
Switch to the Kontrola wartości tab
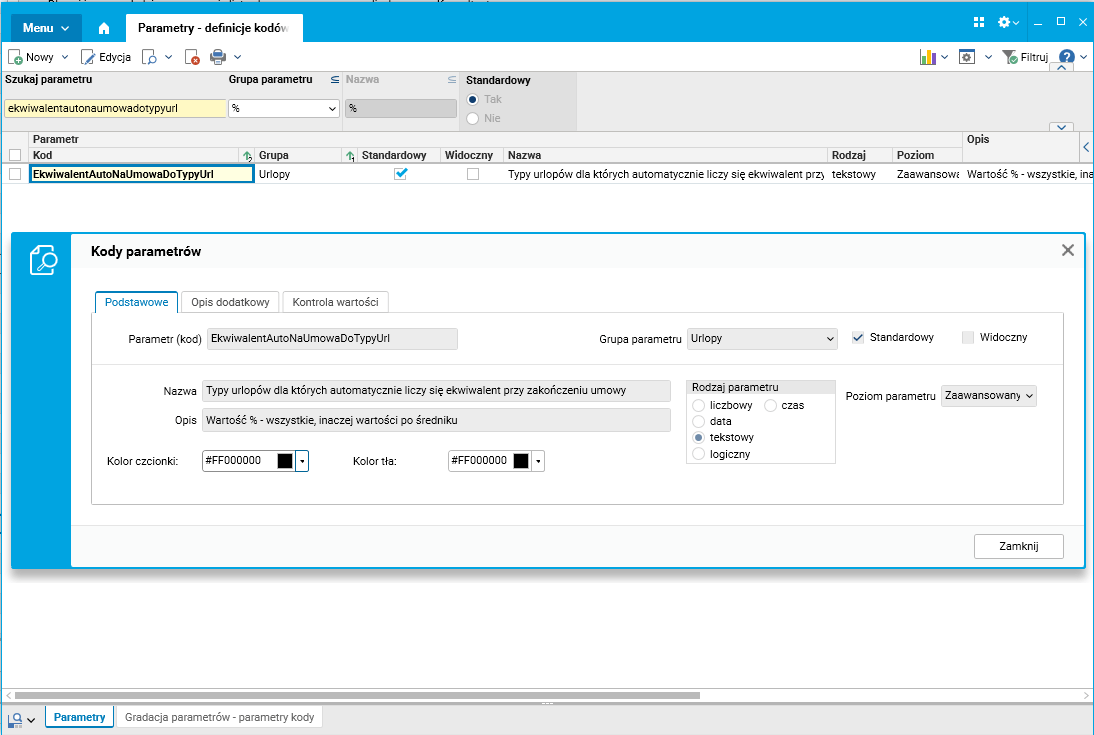tap(336, 302)
